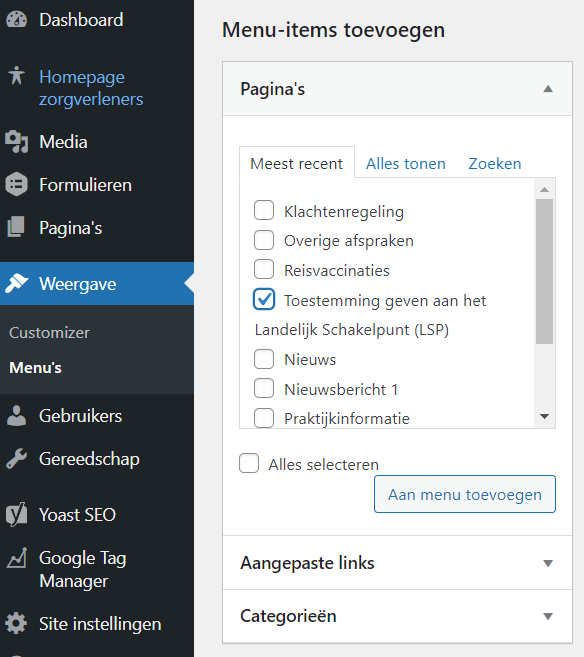Click the page list scrollbar down arrow
584x657 pixels.
point(545,416)
